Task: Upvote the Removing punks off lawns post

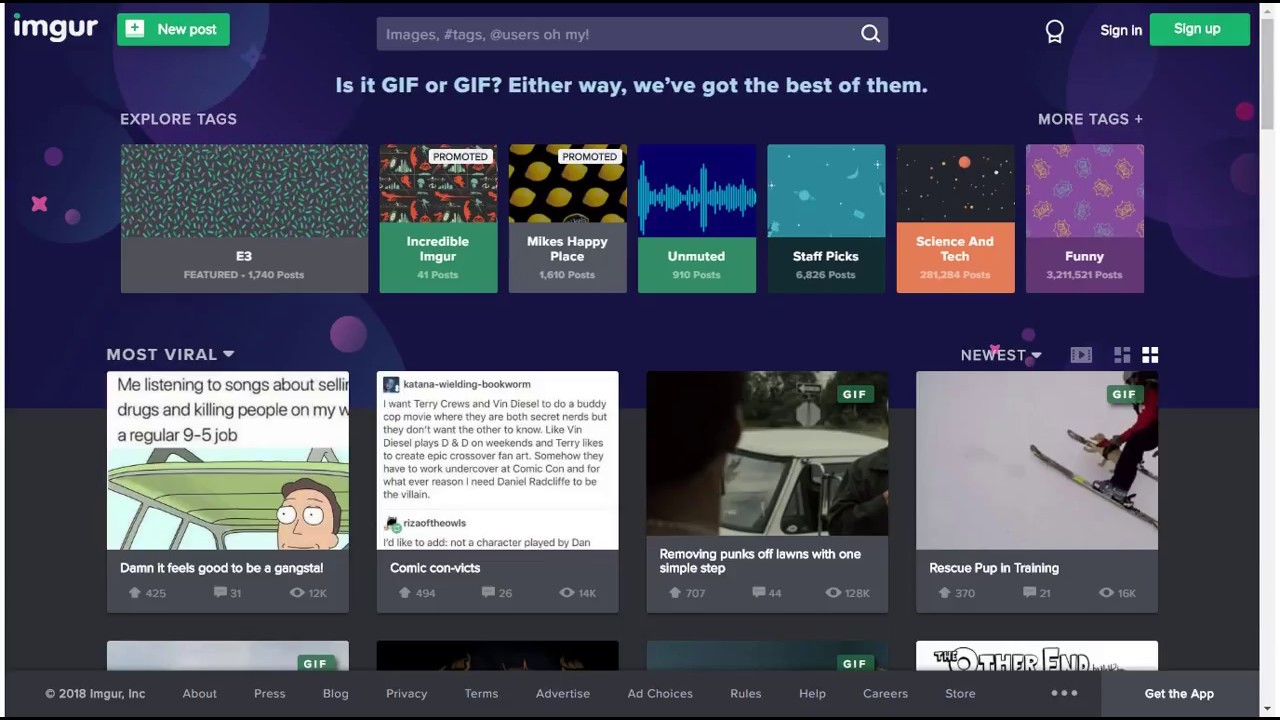Action: tap(675, 593)
